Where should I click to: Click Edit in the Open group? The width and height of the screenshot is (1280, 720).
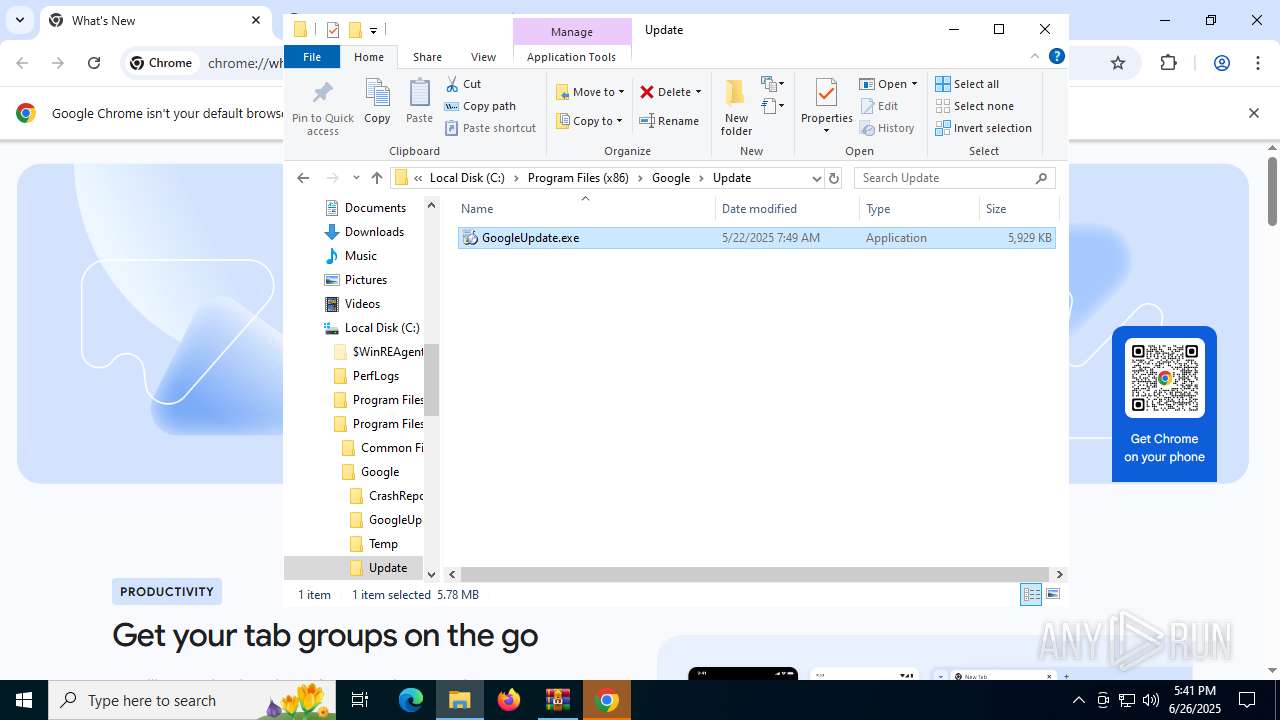click(878, 106)
